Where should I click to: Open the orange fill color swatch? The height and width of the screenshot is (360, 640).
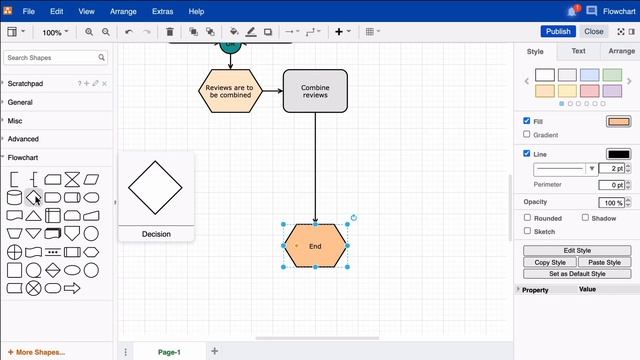tap(618, 121)
